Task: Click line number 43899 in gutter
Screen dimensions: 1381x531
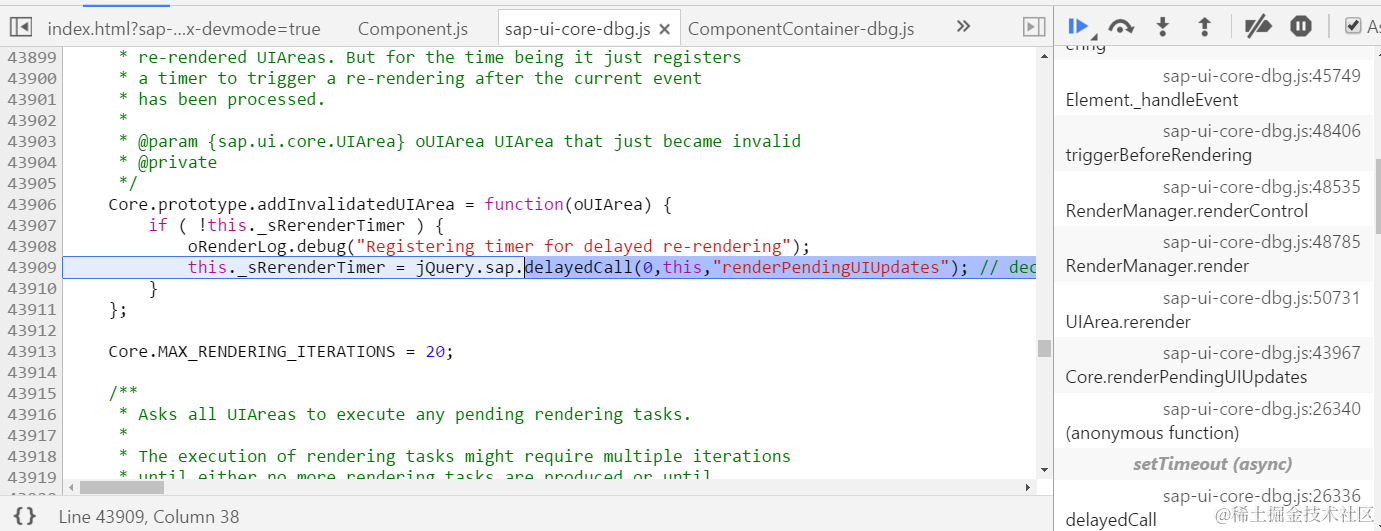Action: [x=32, y=57]
